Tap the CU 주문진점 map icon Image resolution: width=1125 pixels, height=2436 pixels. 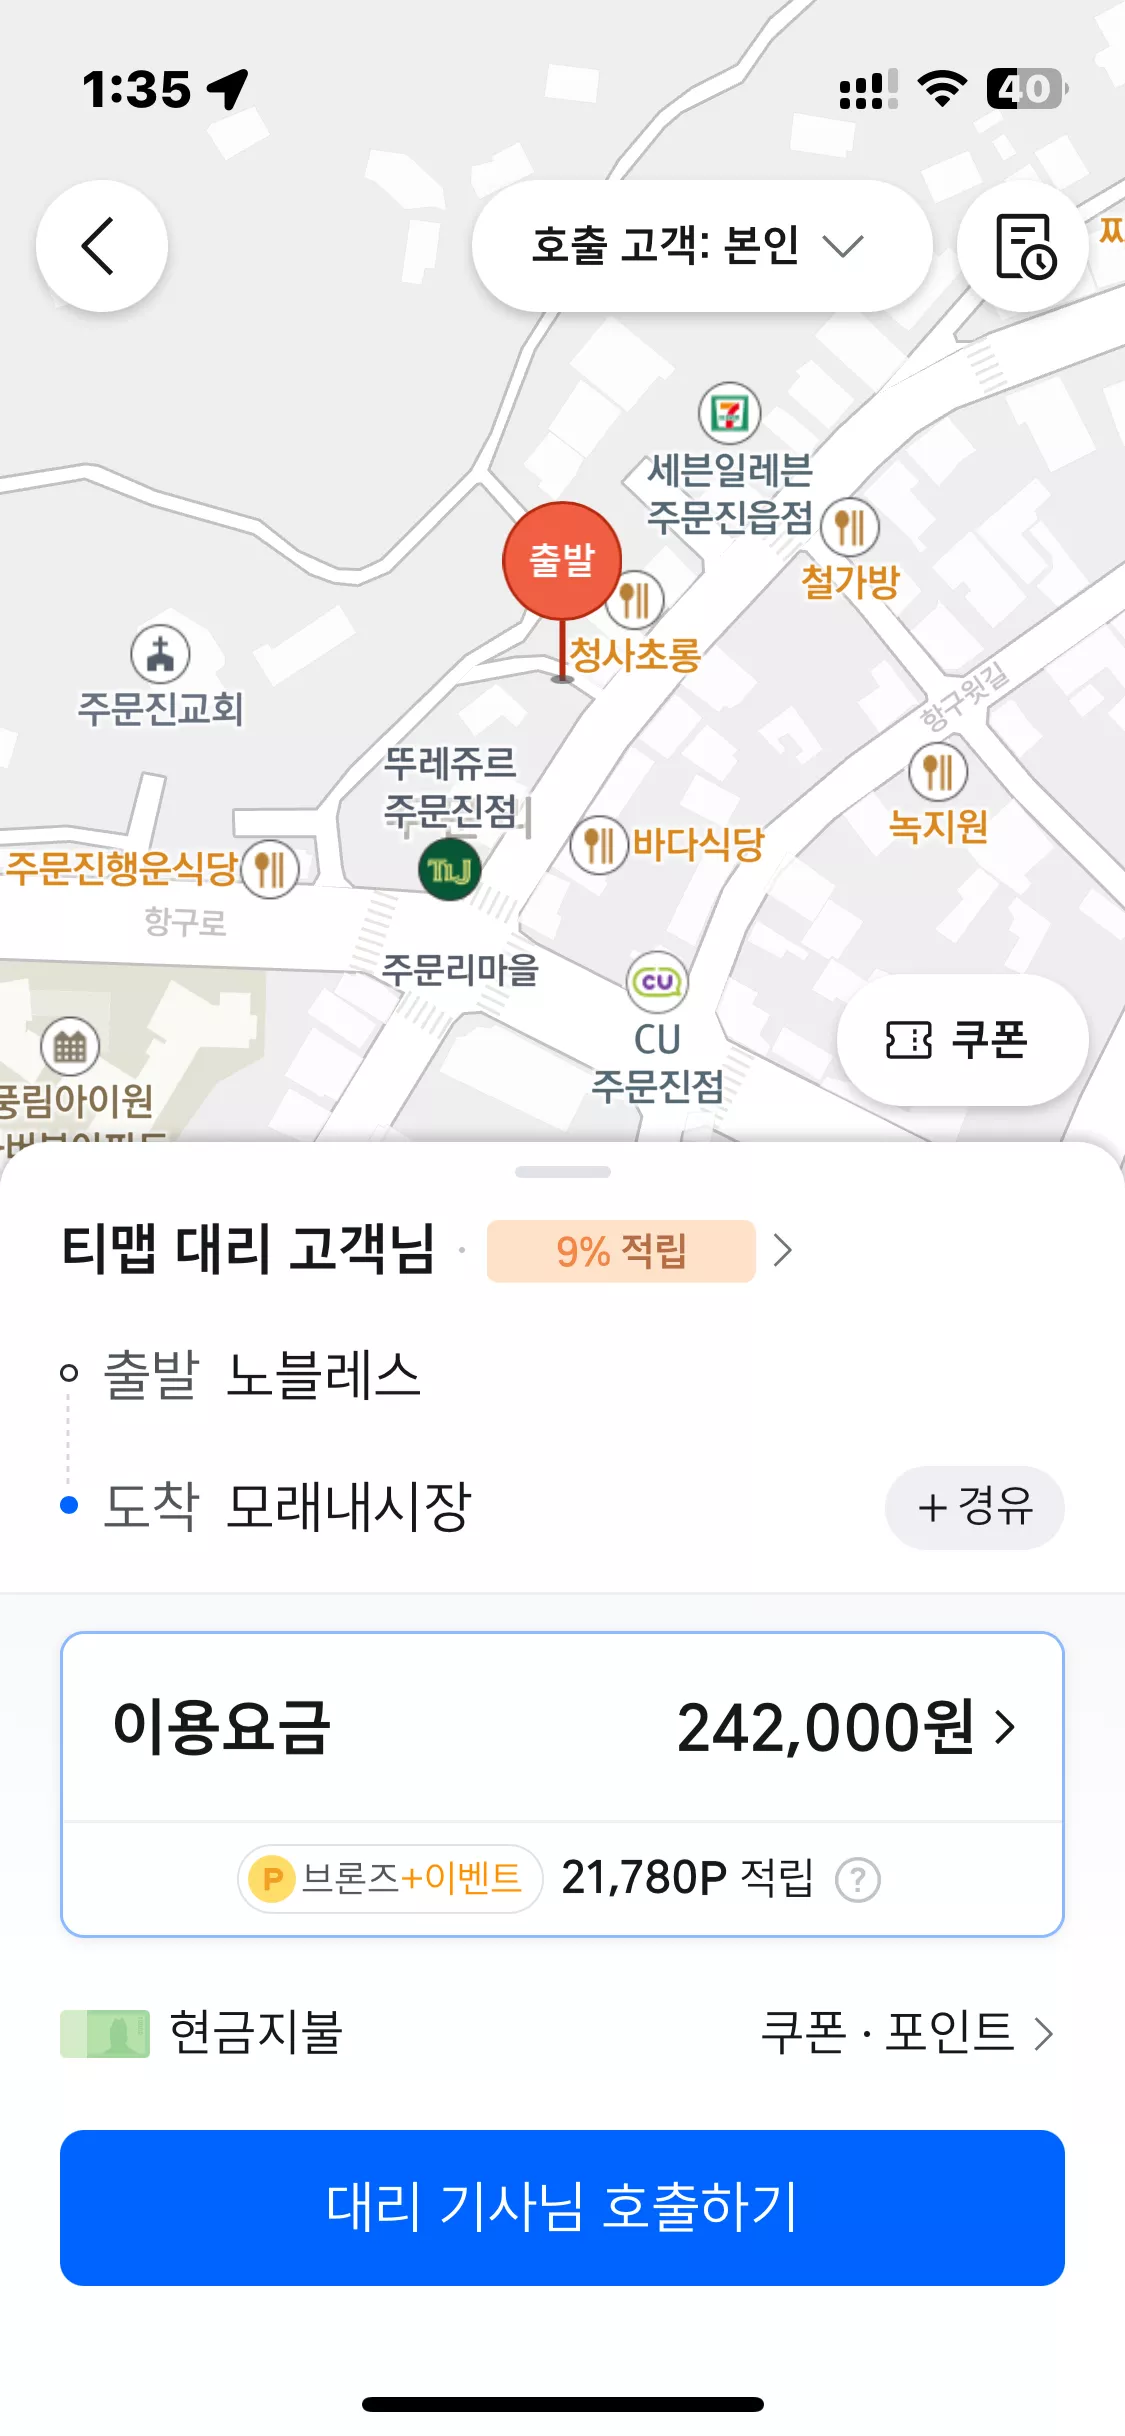pos(657,981)
